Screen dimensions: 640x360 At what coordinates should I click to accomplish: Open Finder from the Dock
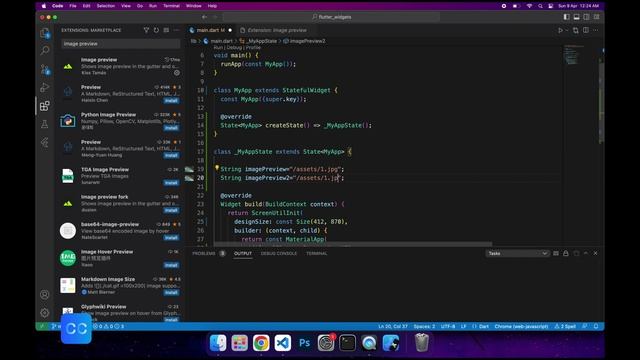point(218,343)
